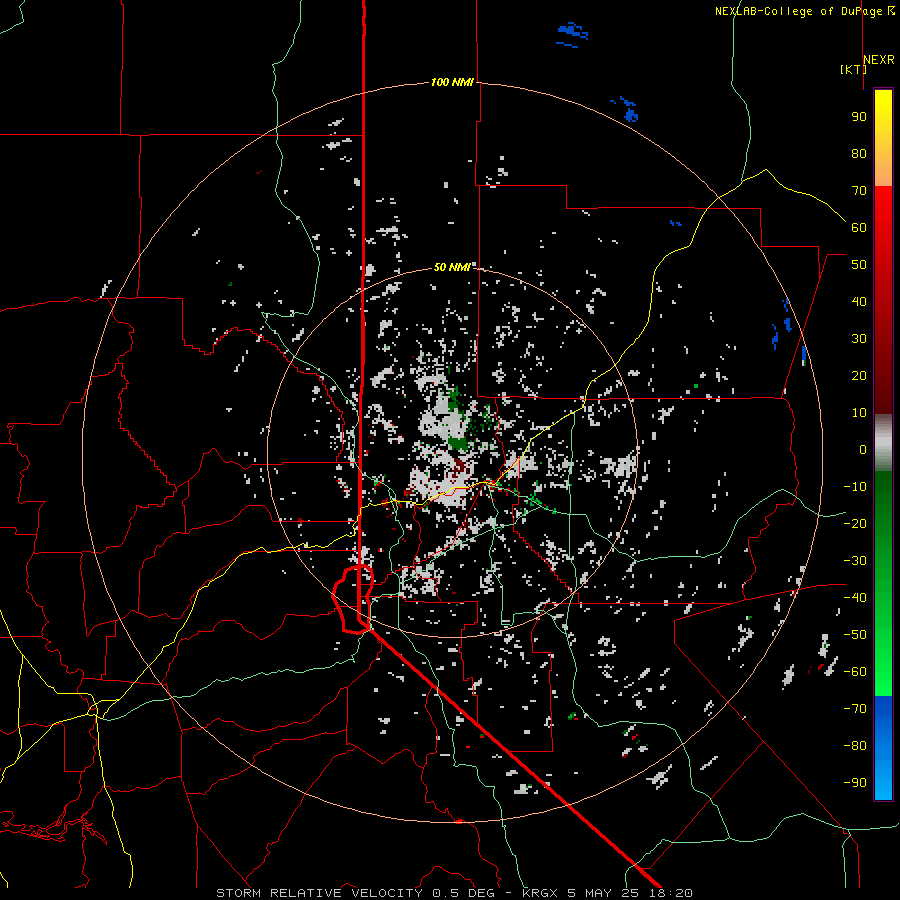Click the -70 value on velocity scale
The width and height of the screenshot is (900, 900).
point(855,709)
